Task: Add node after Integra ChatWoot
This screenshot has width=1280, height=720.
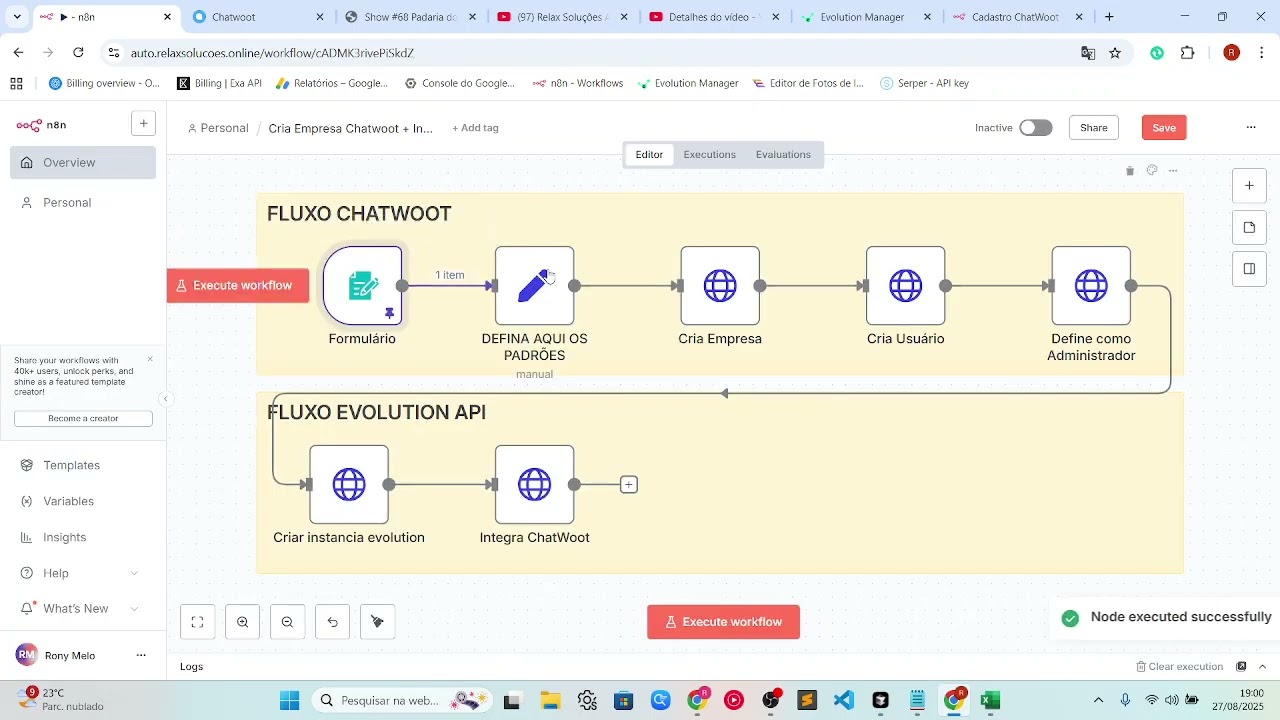Action: coord(628,485)
